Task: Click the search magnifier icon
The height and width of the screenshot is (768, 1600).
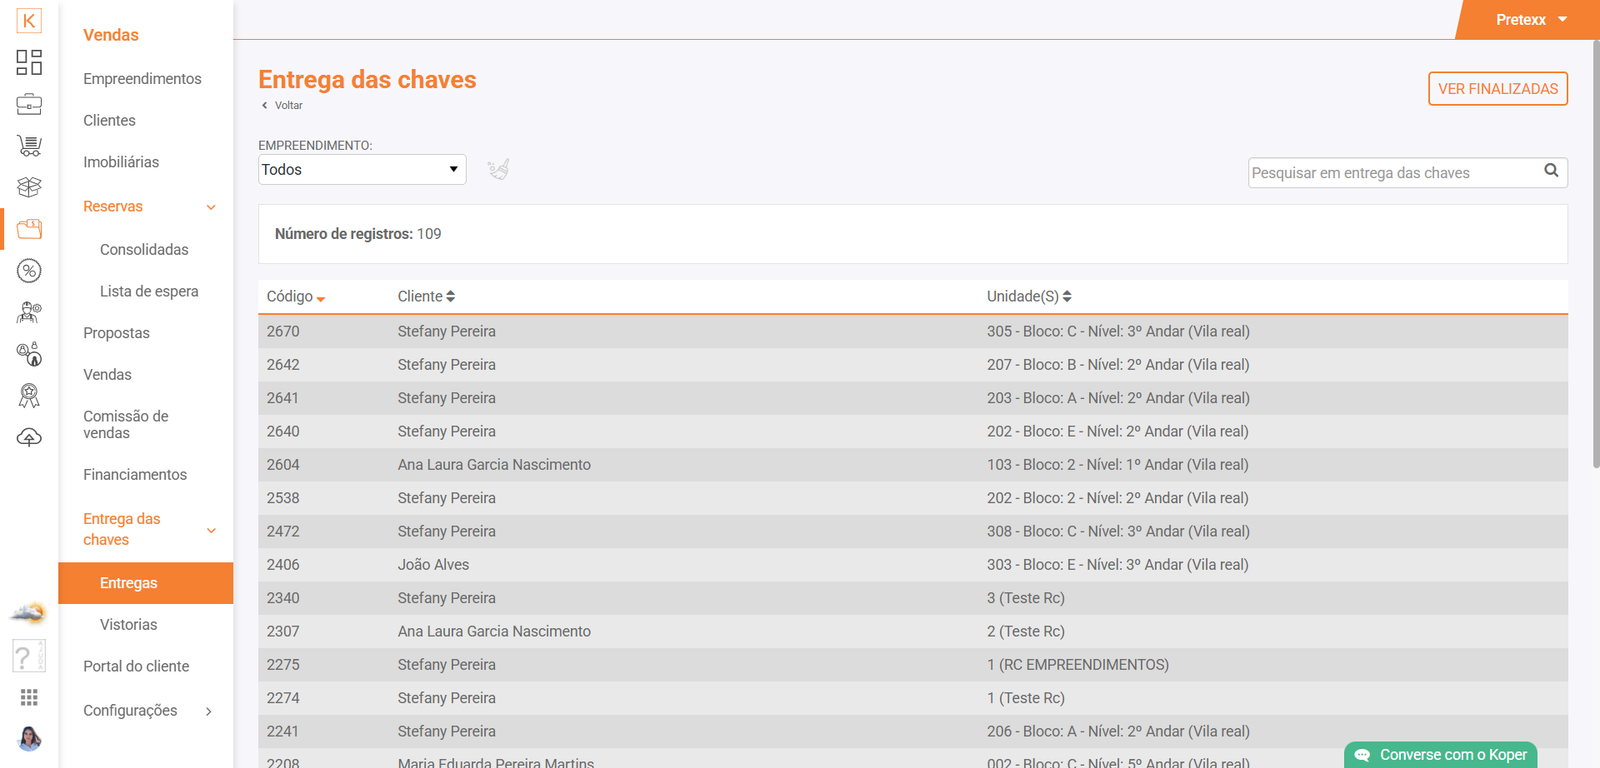Action: coord(1551,171)
